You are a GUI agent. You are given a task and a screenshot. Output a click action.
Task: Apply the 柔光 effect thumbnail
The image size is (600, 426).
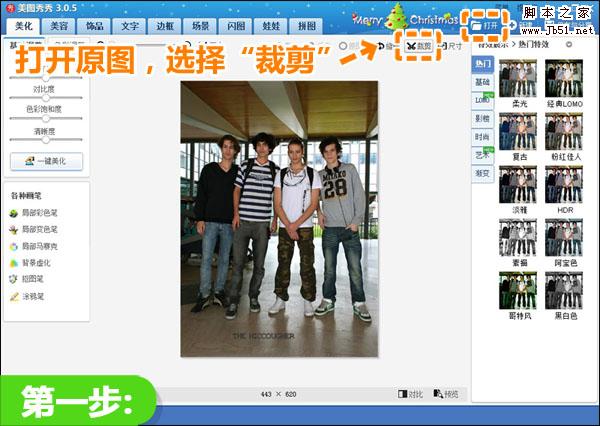(518, 78)
